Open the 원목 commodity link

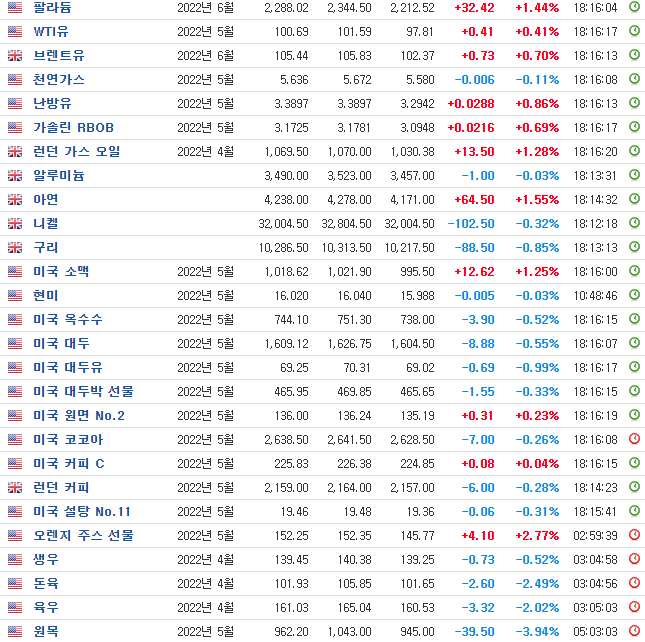tap(46, 631)
